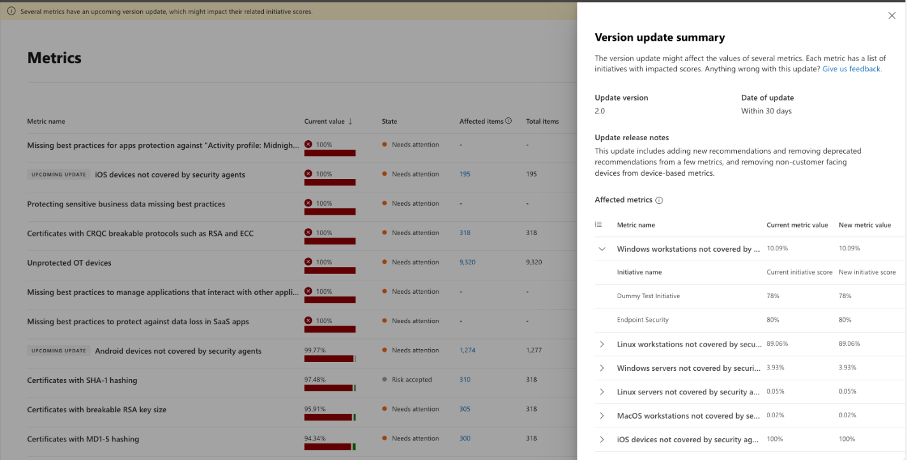
Task: Expand Linux workstations not covered metric
Action: point(602,344)
